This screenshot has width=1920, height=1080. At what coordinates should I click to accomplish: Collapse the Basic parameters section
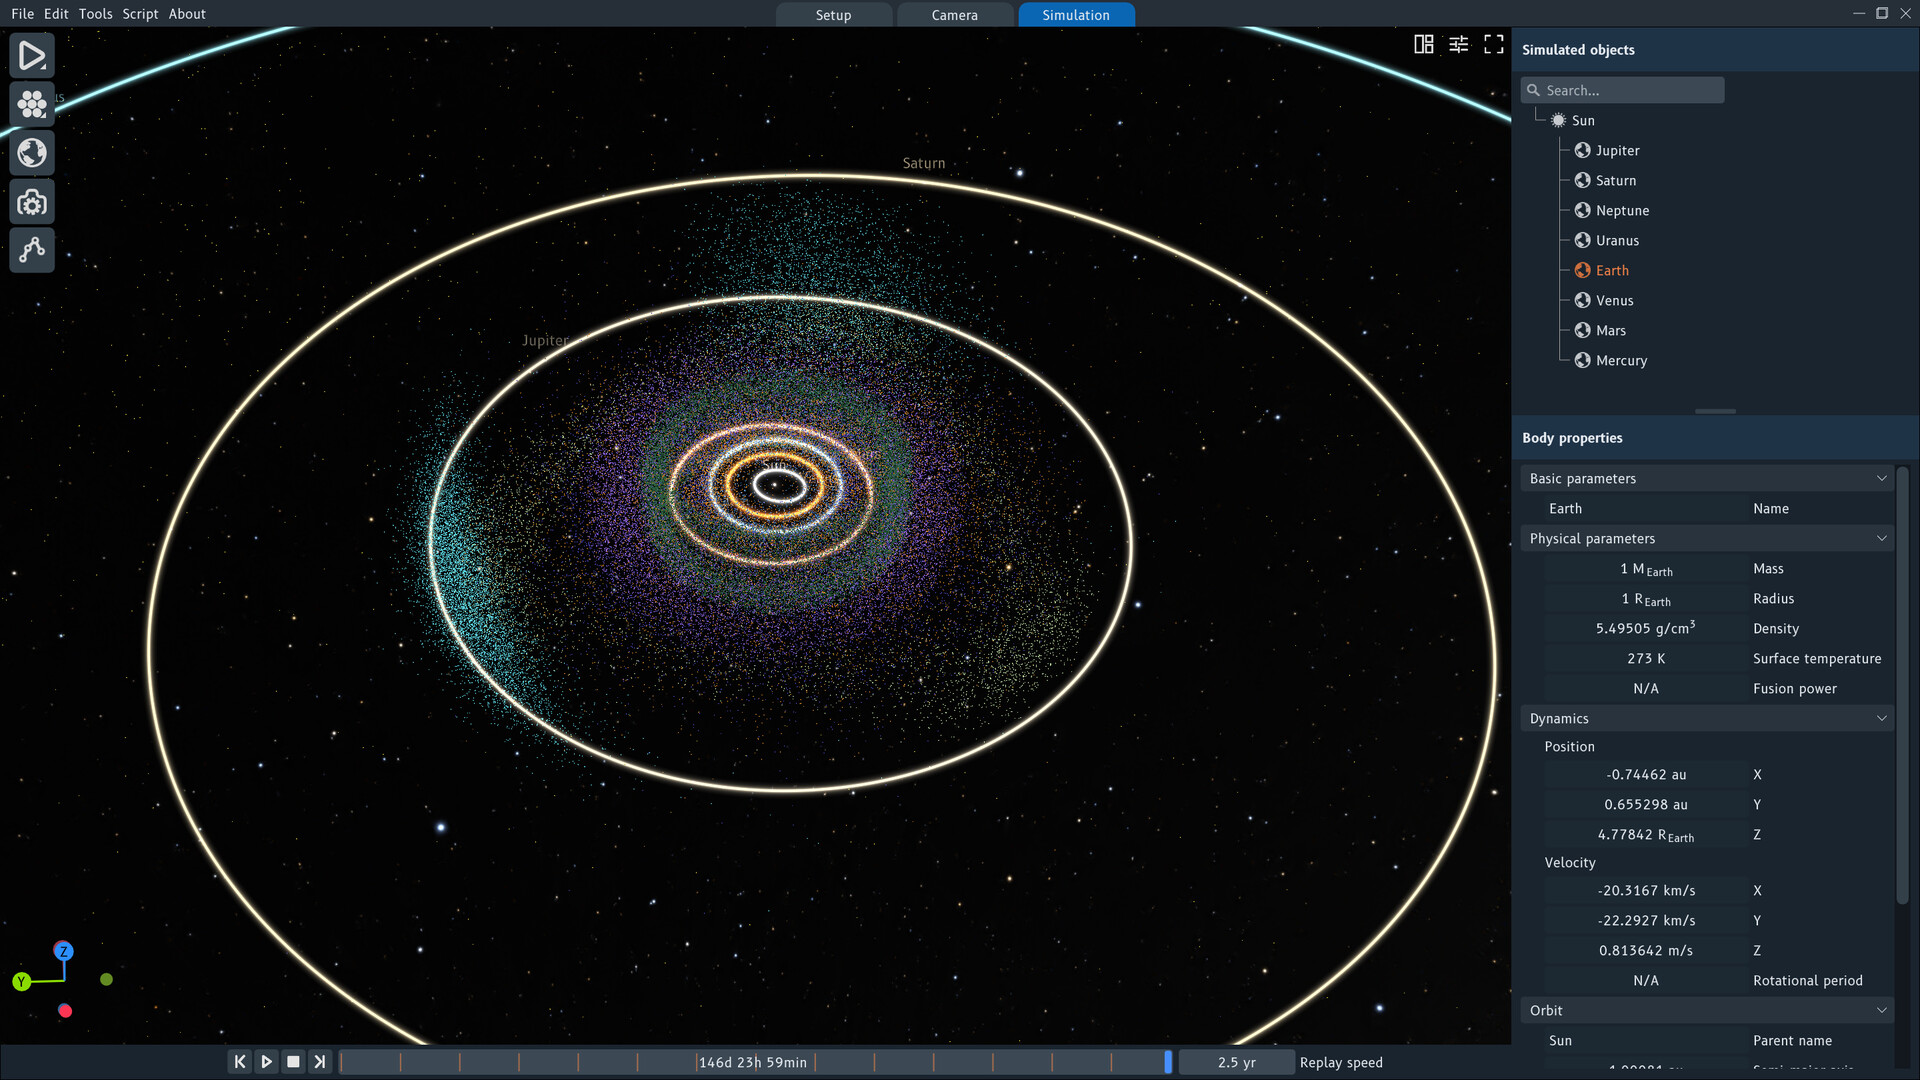pos(1882,478)
